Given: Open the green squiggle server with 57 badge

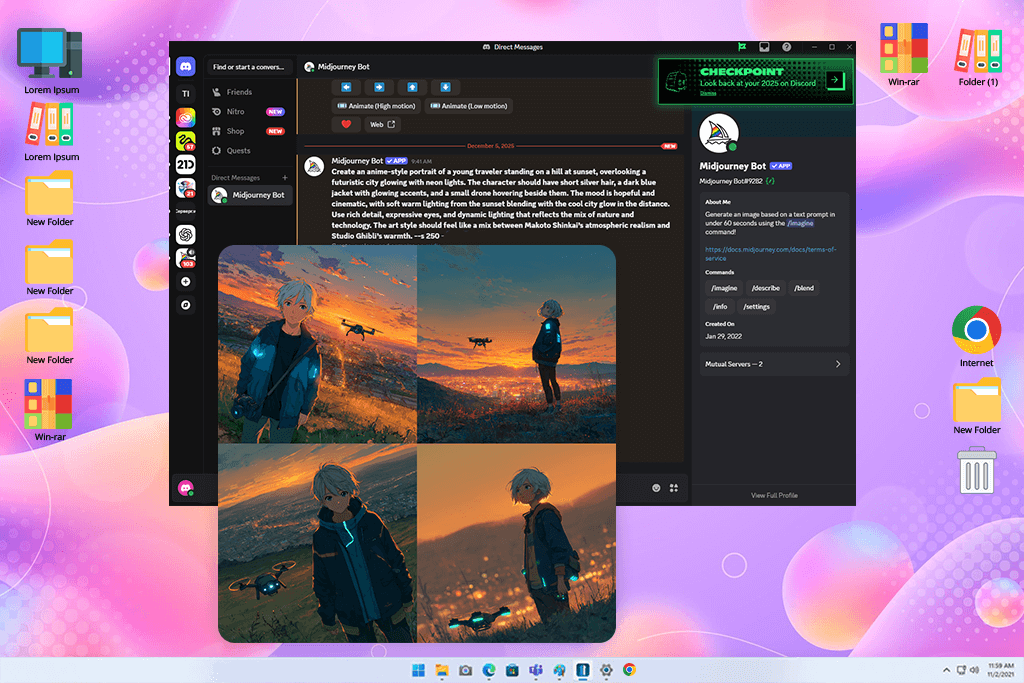Looking at the screenshot, I should 185,140.
